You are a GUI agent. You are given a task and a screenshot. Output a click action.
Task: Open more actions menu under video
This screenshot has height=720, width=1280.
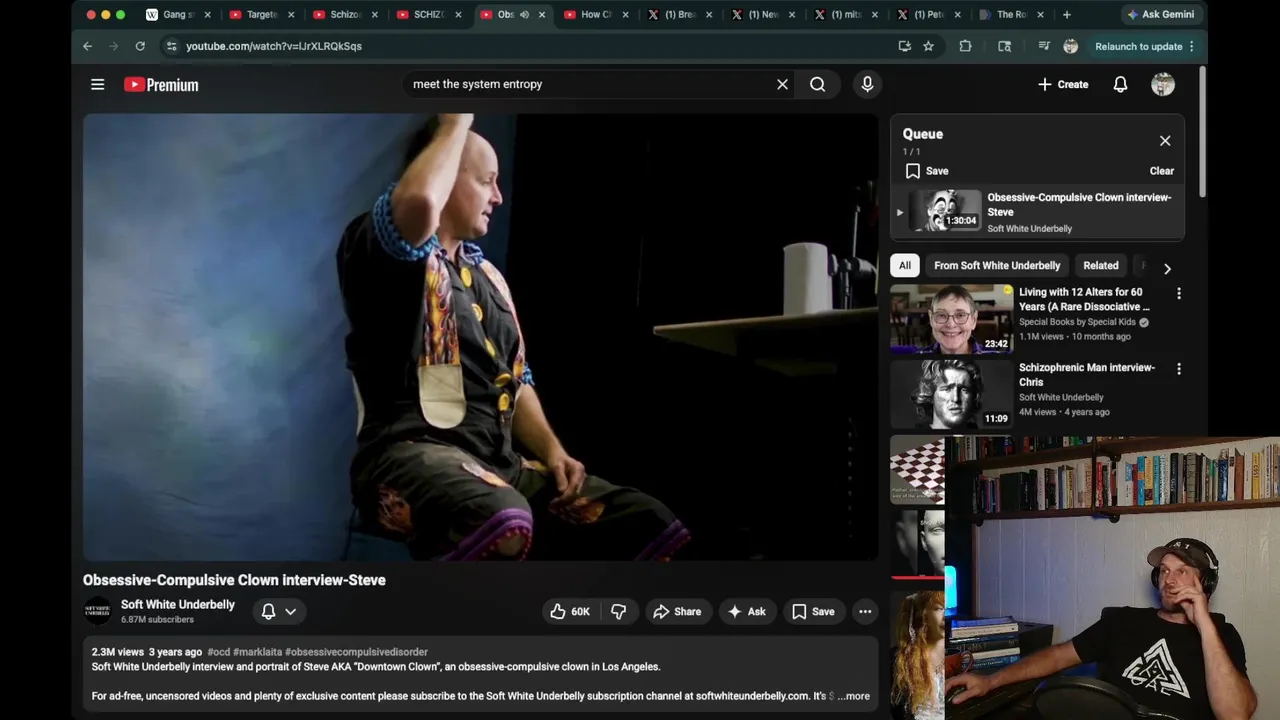(865, 612)
